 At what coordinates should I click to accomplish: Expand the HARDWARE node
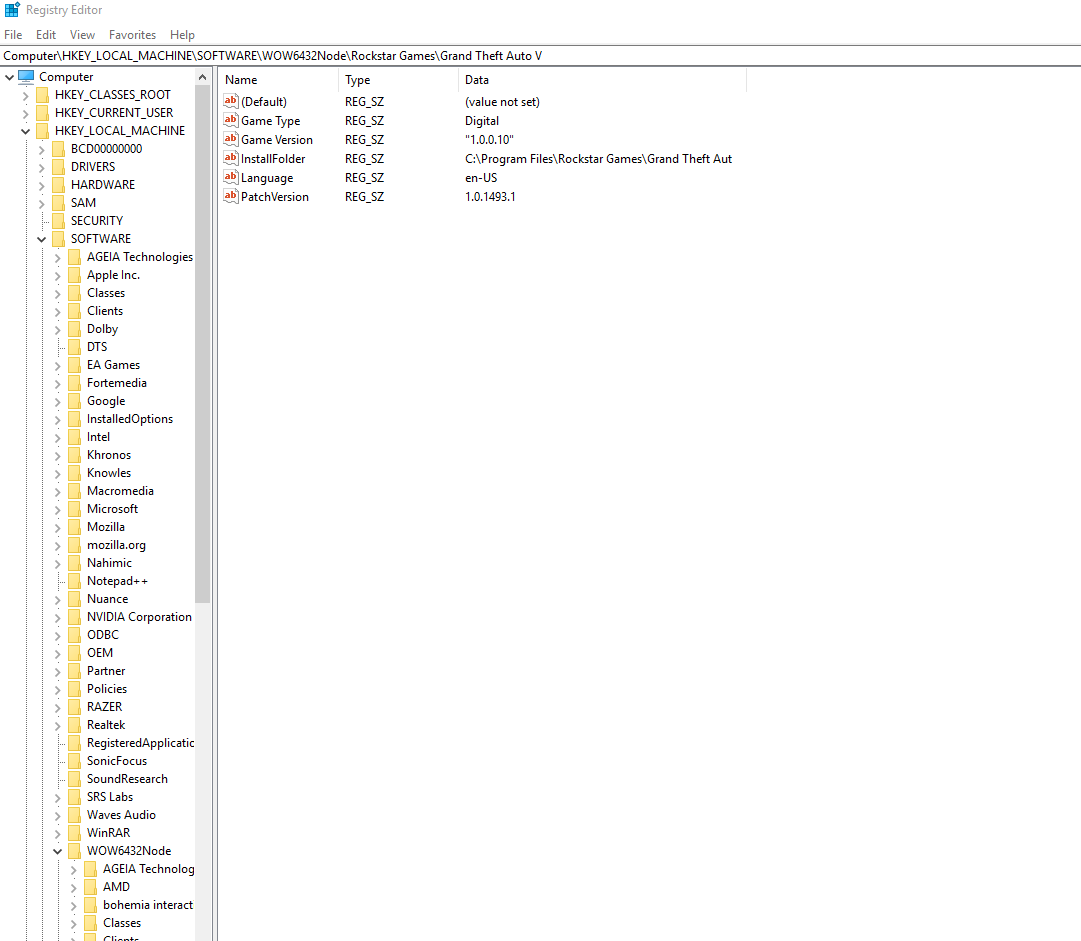point(41,185)
